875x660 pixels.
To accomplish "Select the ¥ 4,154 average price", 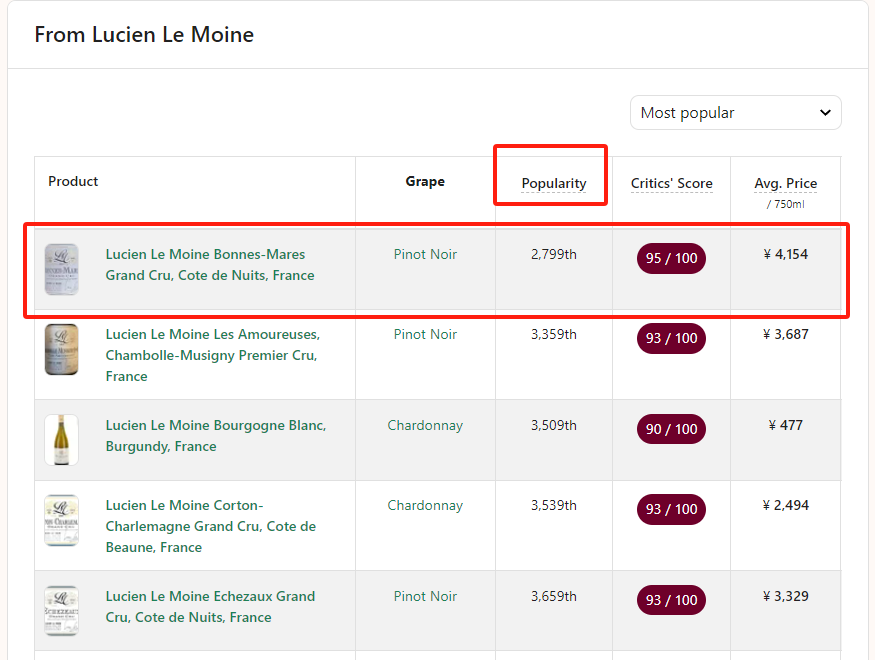I will click(x=786, y=254).
